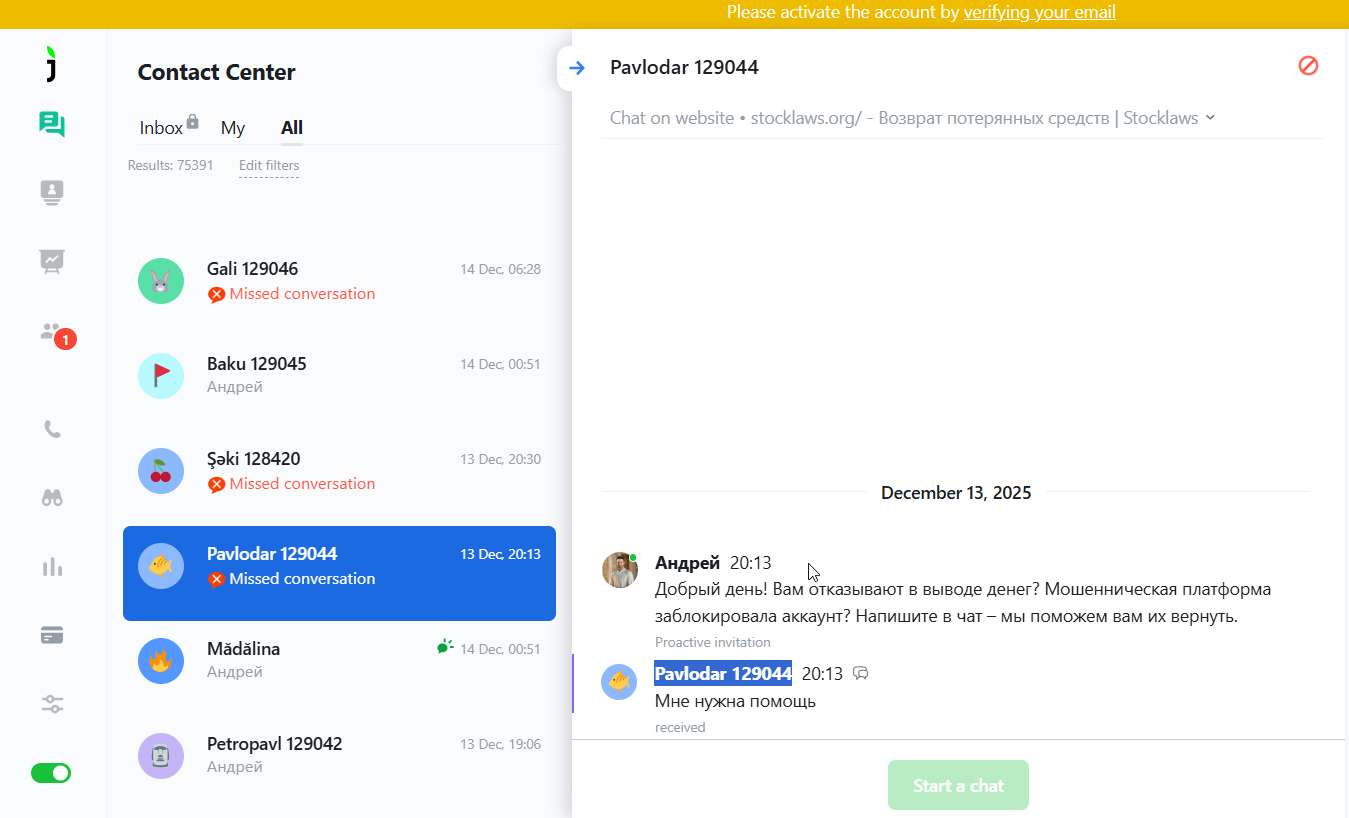Click the speech bubble icon after 20:13

coord(860,674)
